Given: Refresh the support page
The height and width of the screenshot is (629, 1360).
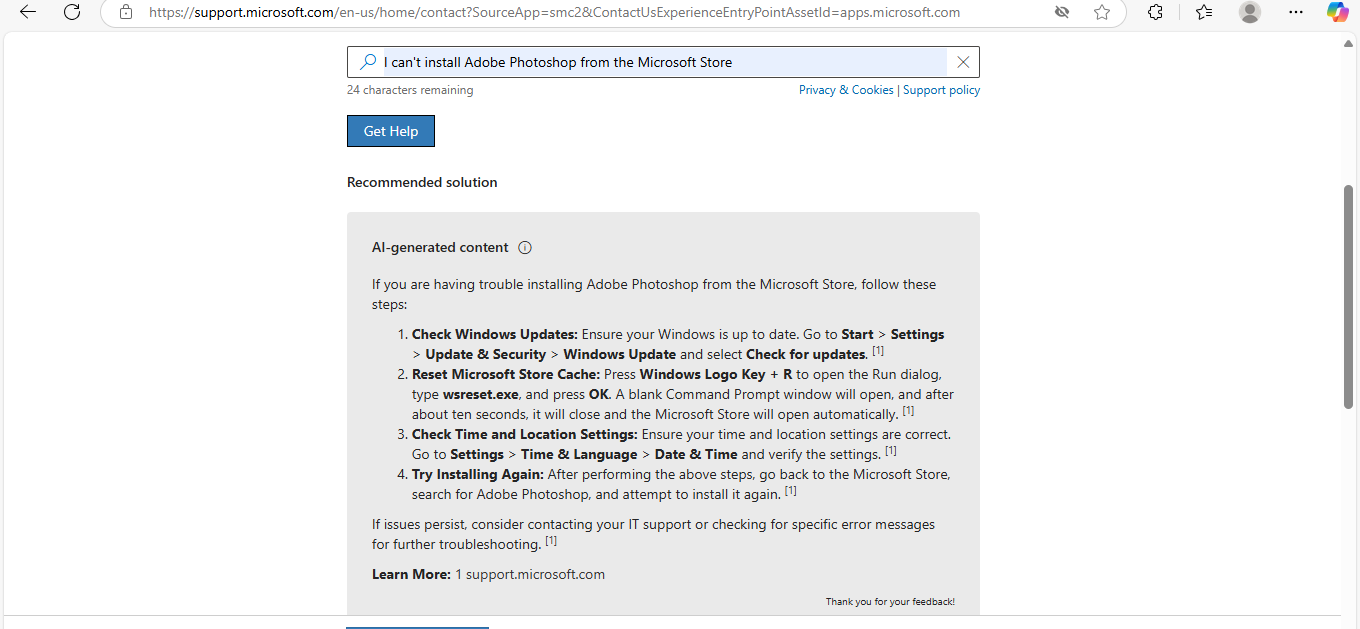Looking at the screenshot, I should click(71, 12).
